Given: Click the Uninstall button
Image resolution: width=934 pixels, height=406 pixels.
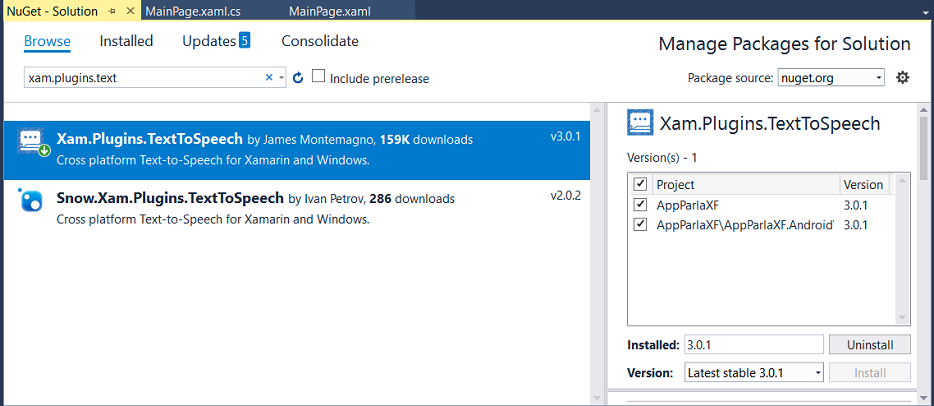Looking at the screenshot, I should pos(870,345).
